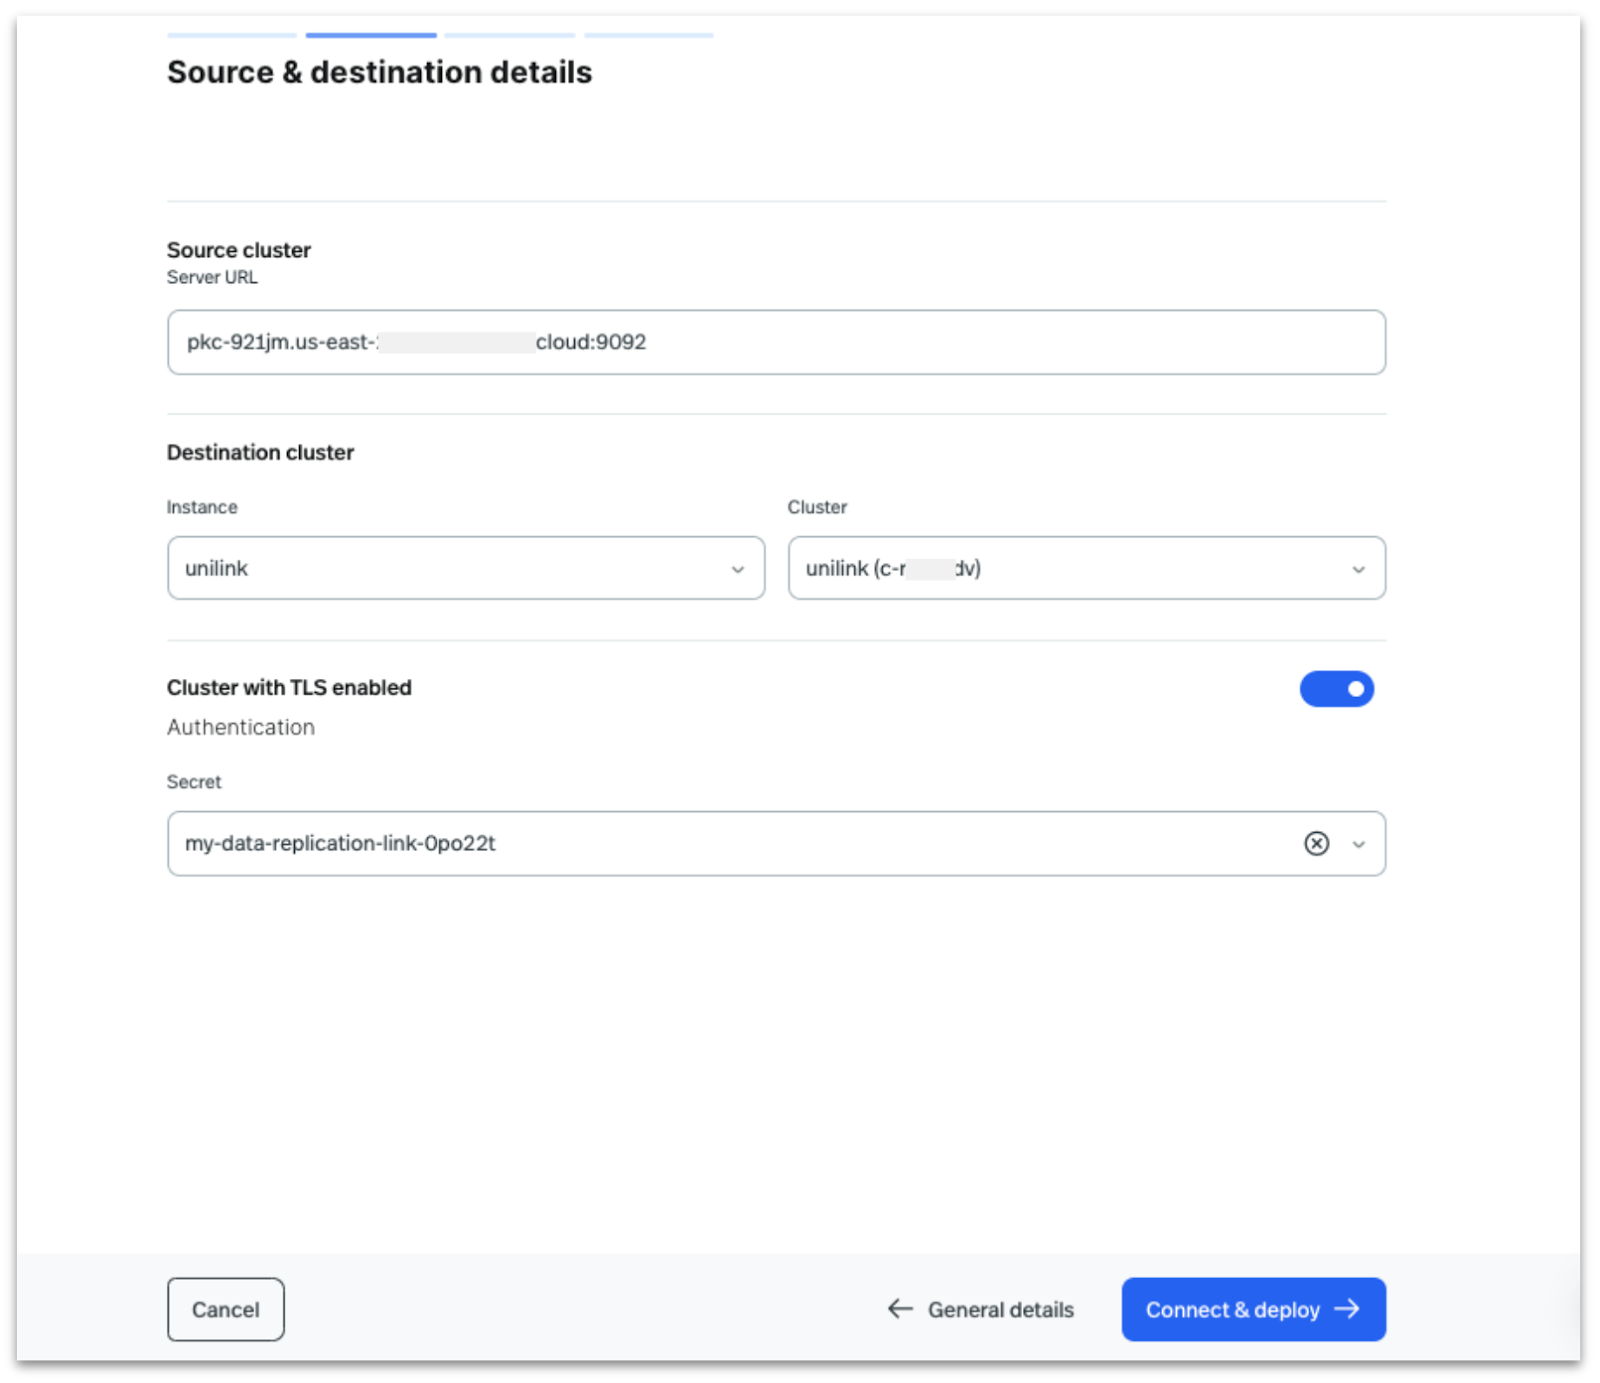Disable the Cluster with TLS enabled toggle
Image resolution: width=1600 pixels, height=1383 pixels.
[1336, 688]
